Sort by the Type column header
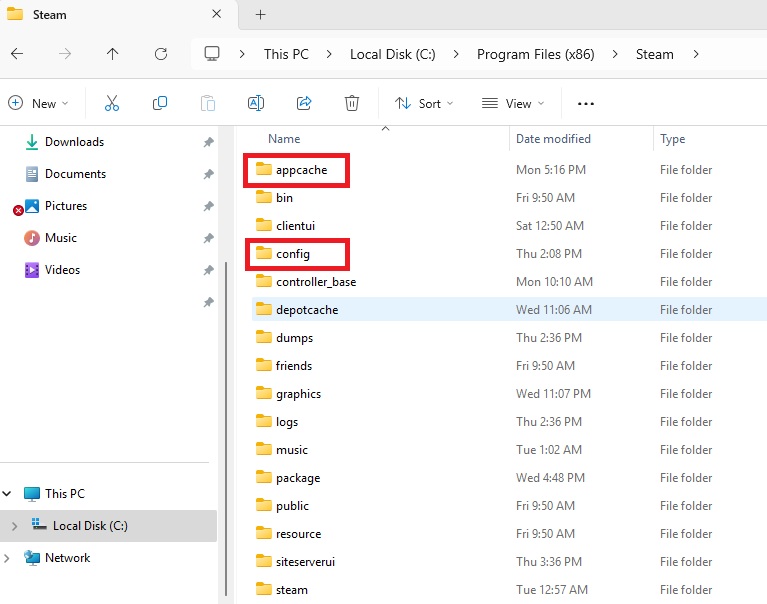Viewport: 767px width, 604px height. click(672, 139)
